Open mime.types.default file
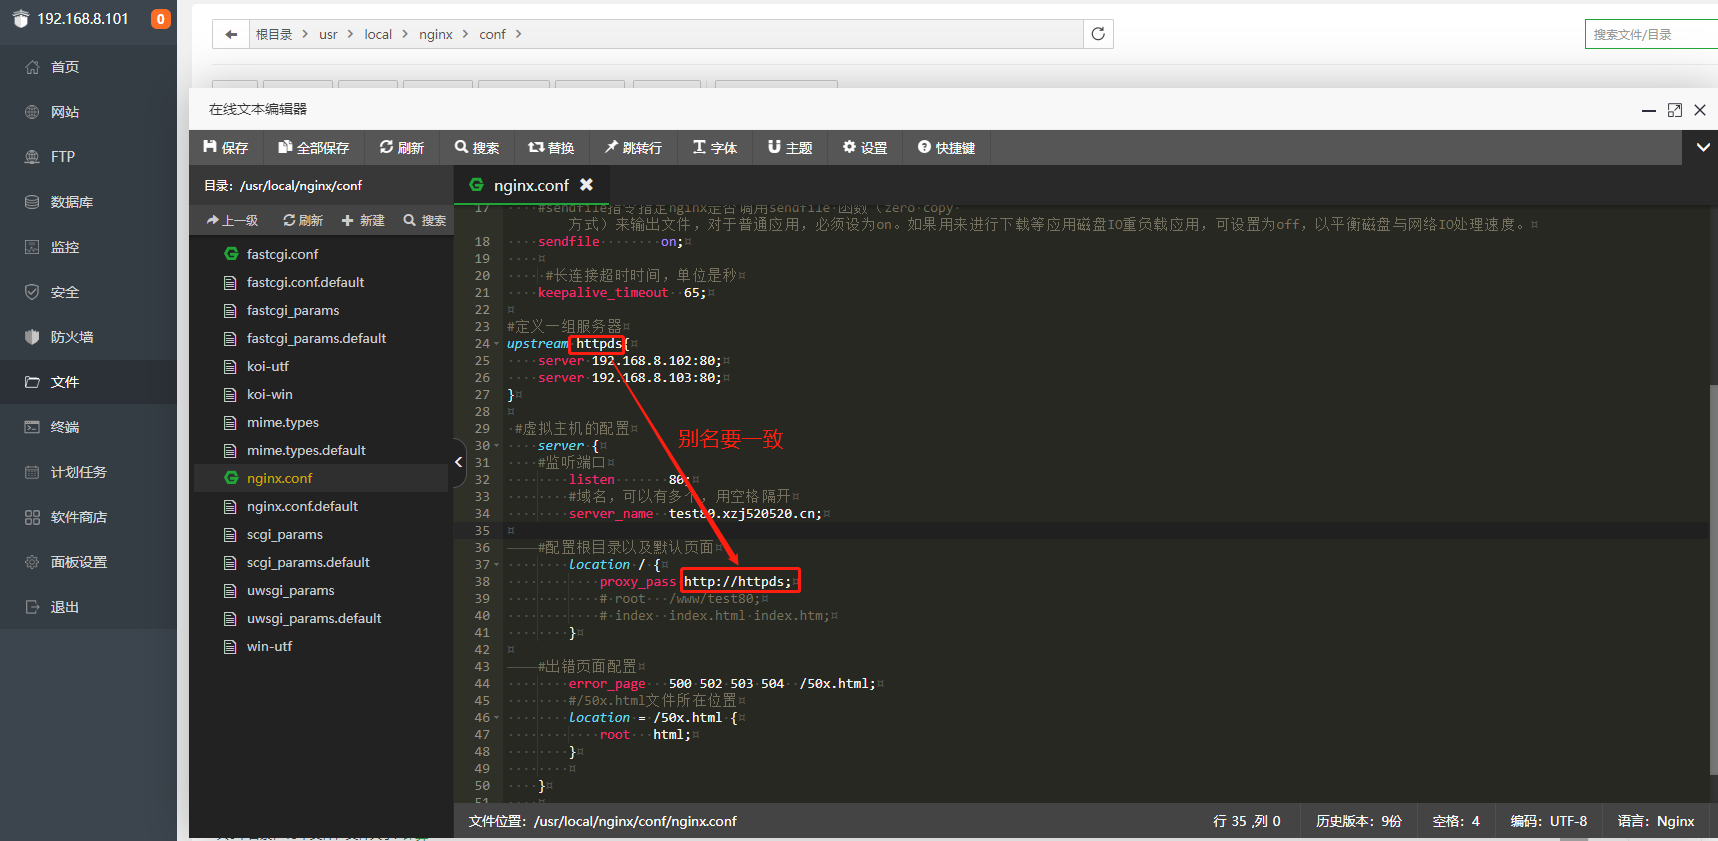The width and height of the screenshot is (1718, 841). pos(306,450)
